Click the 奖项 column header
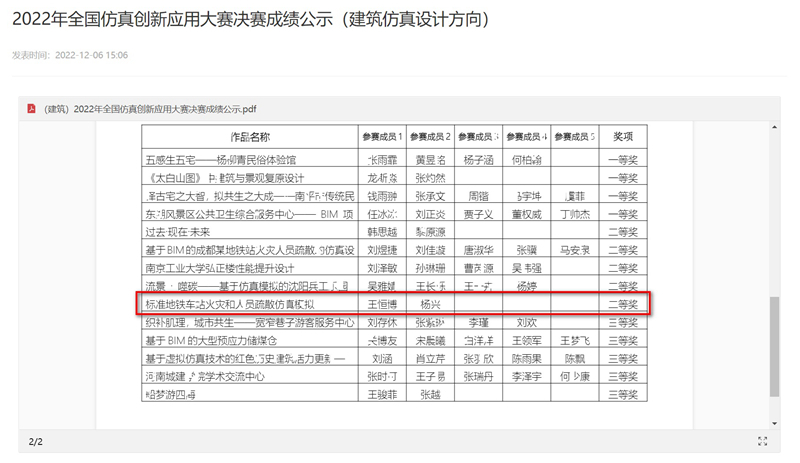 coord(622,136)
